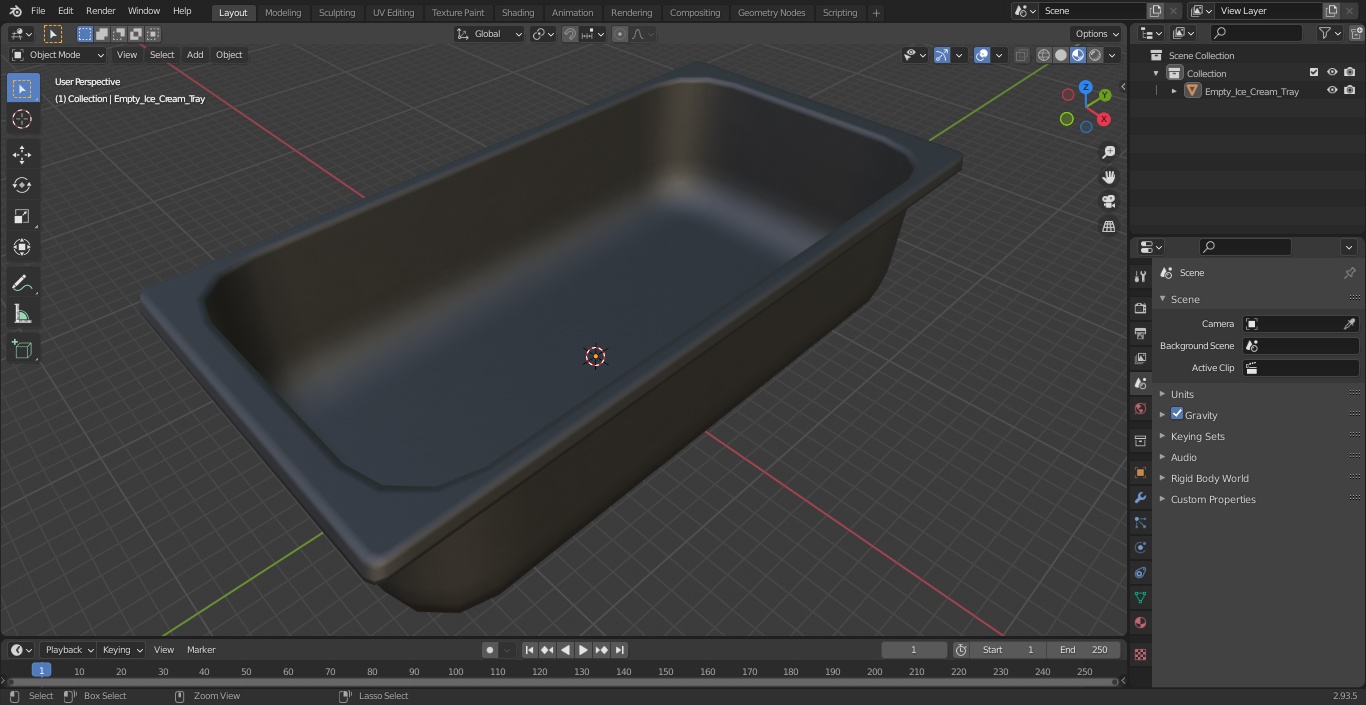Select the Cursor tool in the toolbar
Image resolution: width=1366 pixels, height=705 pixels.
point(22,119)
